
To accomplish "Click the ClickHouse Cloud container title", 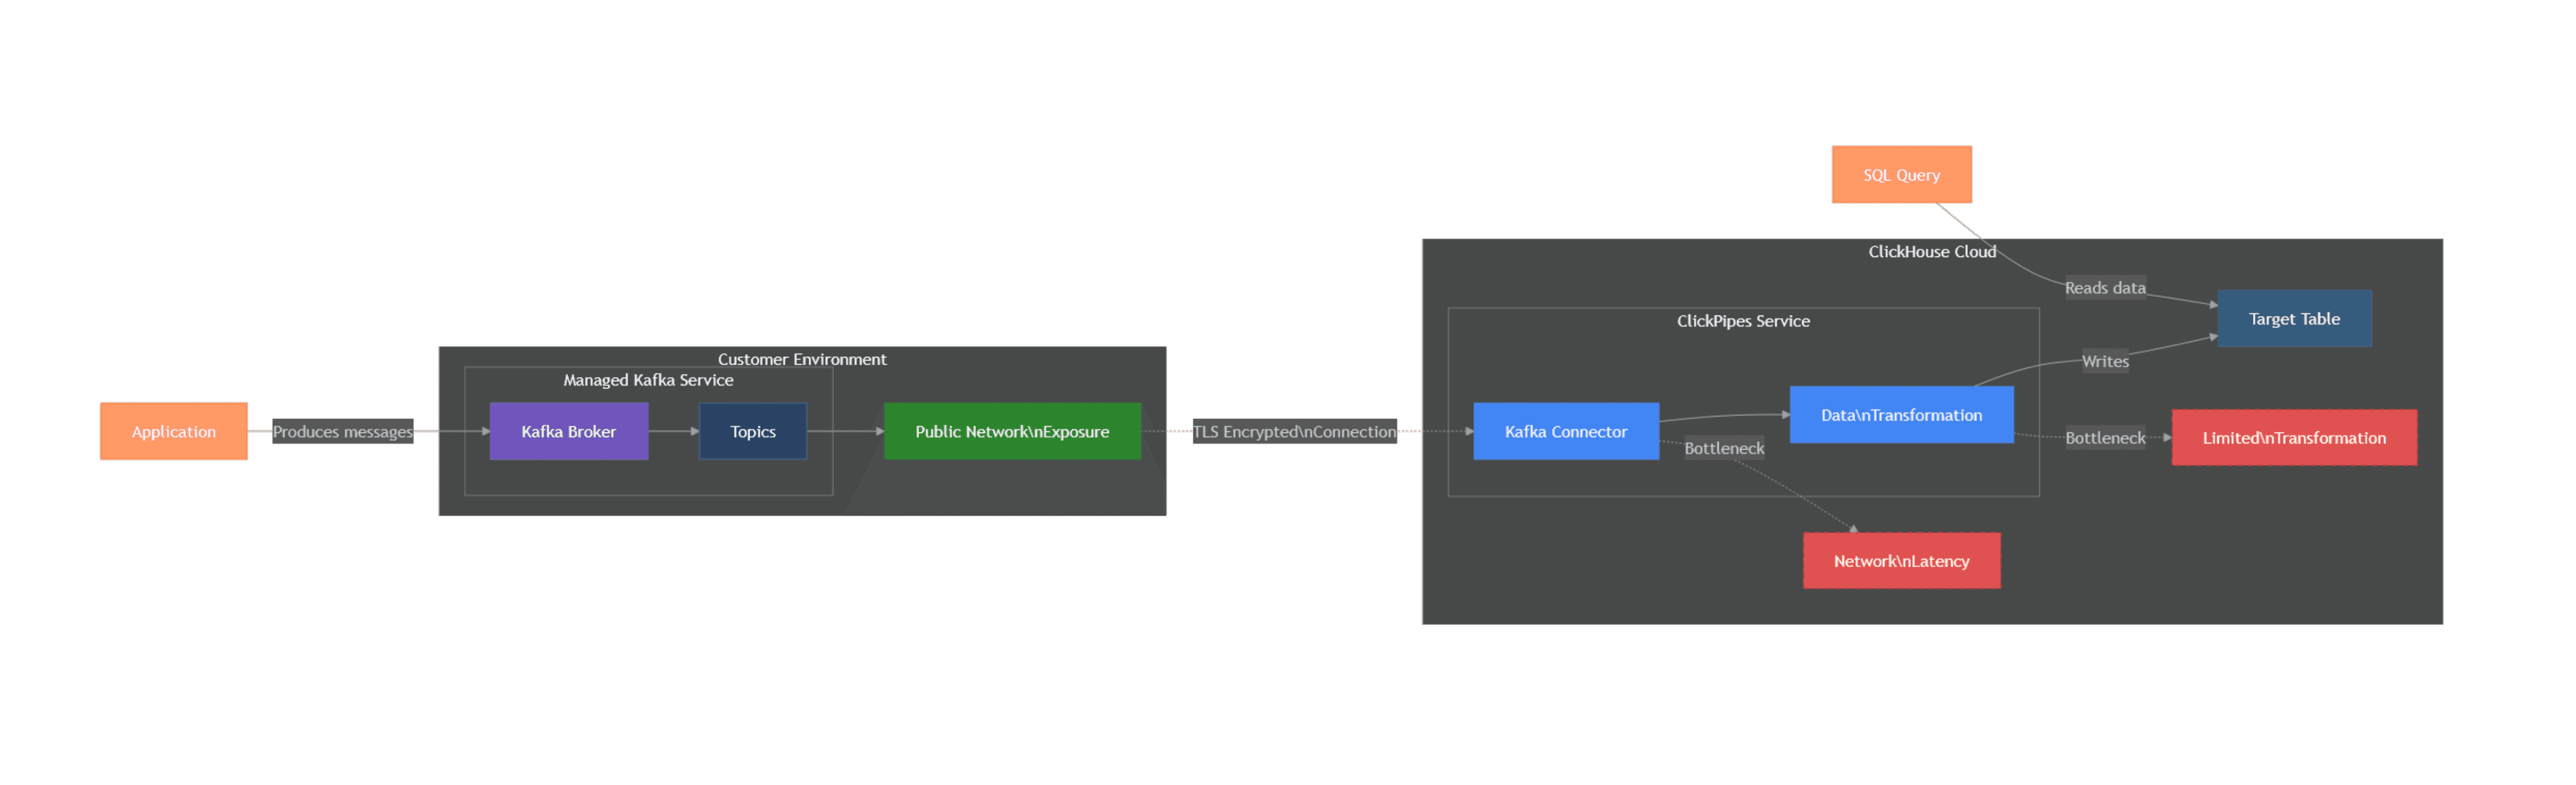I will [1931, 251].
